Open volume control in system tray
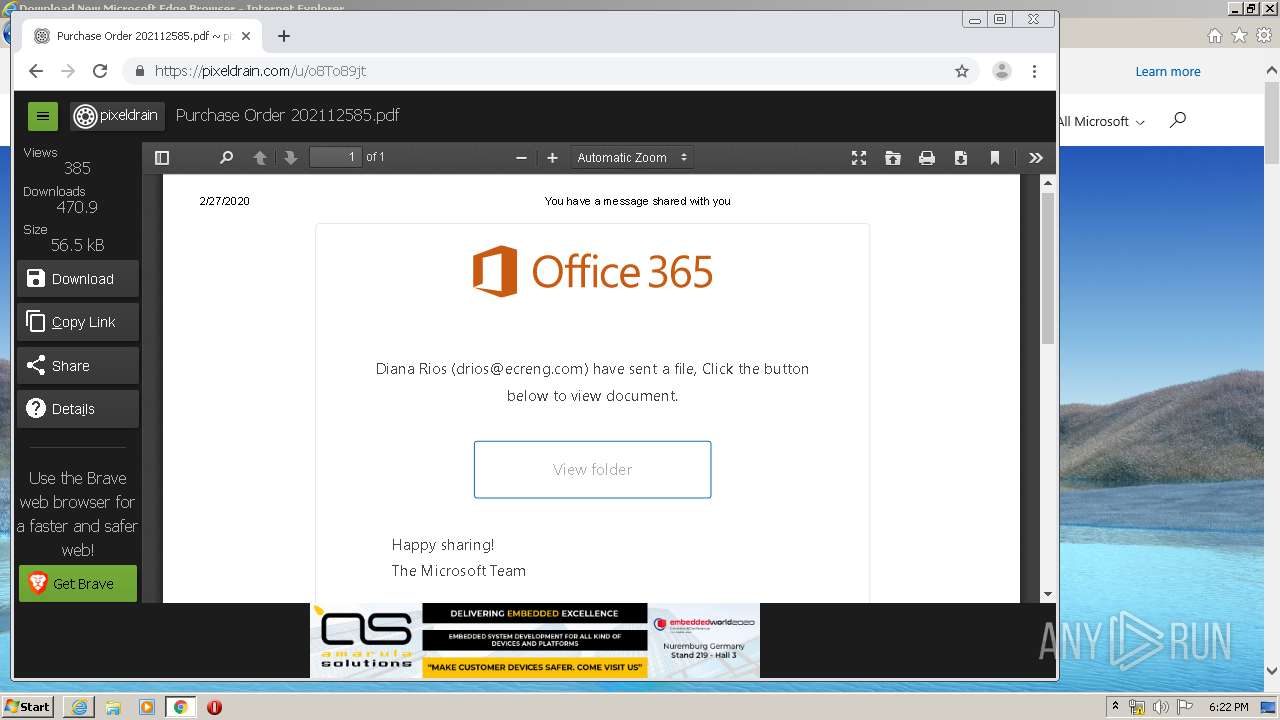Viewport: 1280px width, 720px height. [x=1161, y=707]
